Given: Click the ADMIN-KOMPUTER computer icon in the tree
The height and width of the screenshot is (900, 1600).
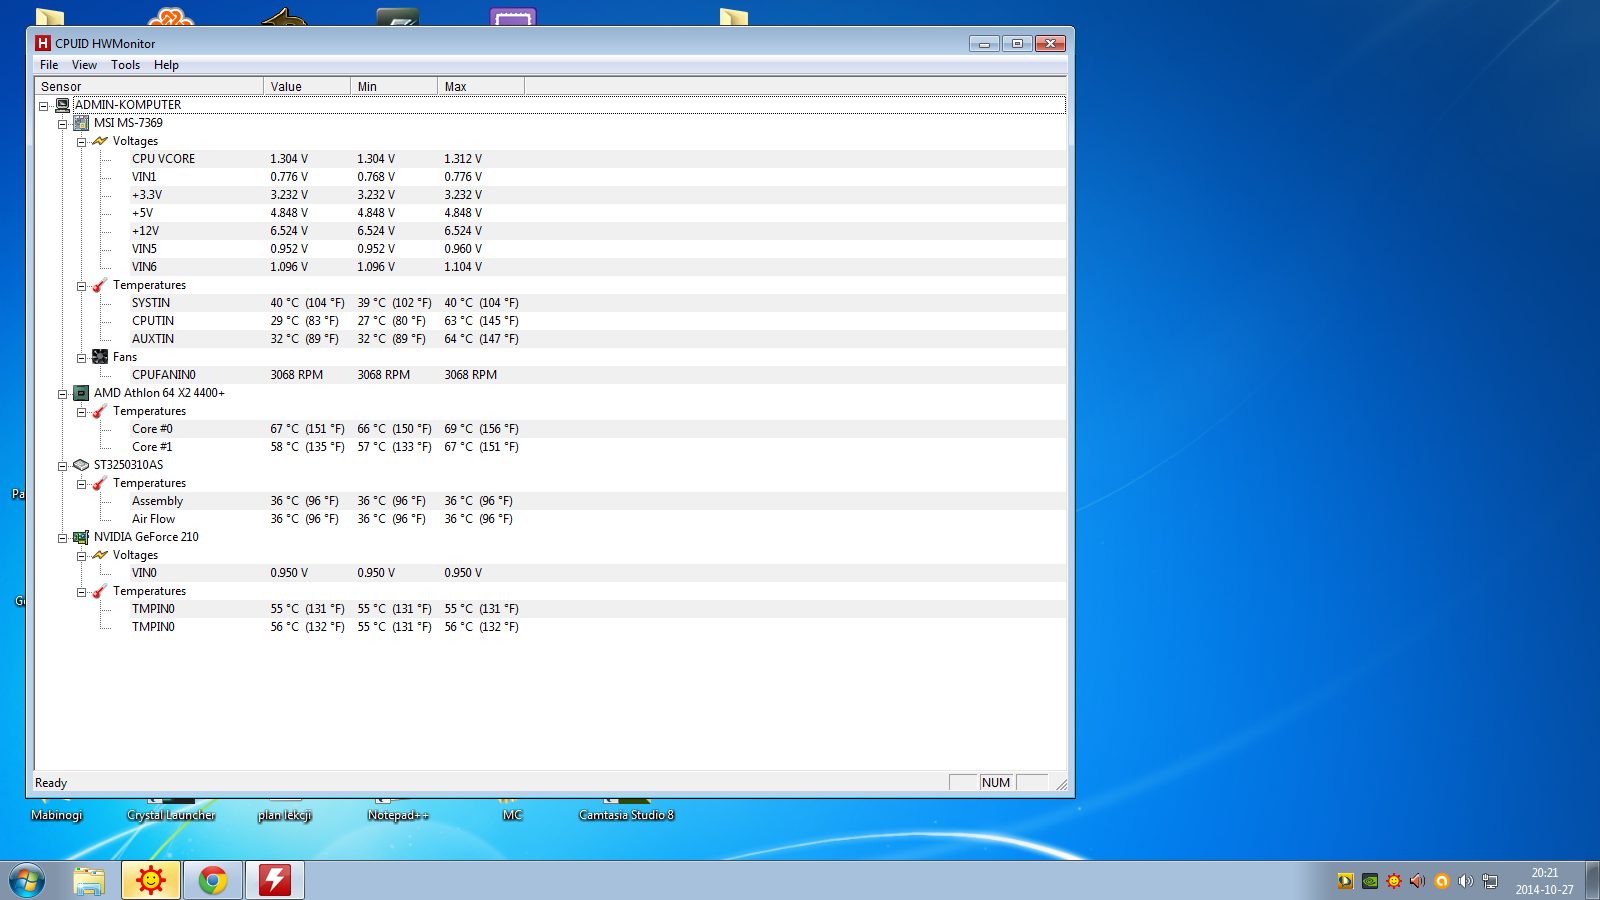Looking at the screenshot, I should point(62,105).
